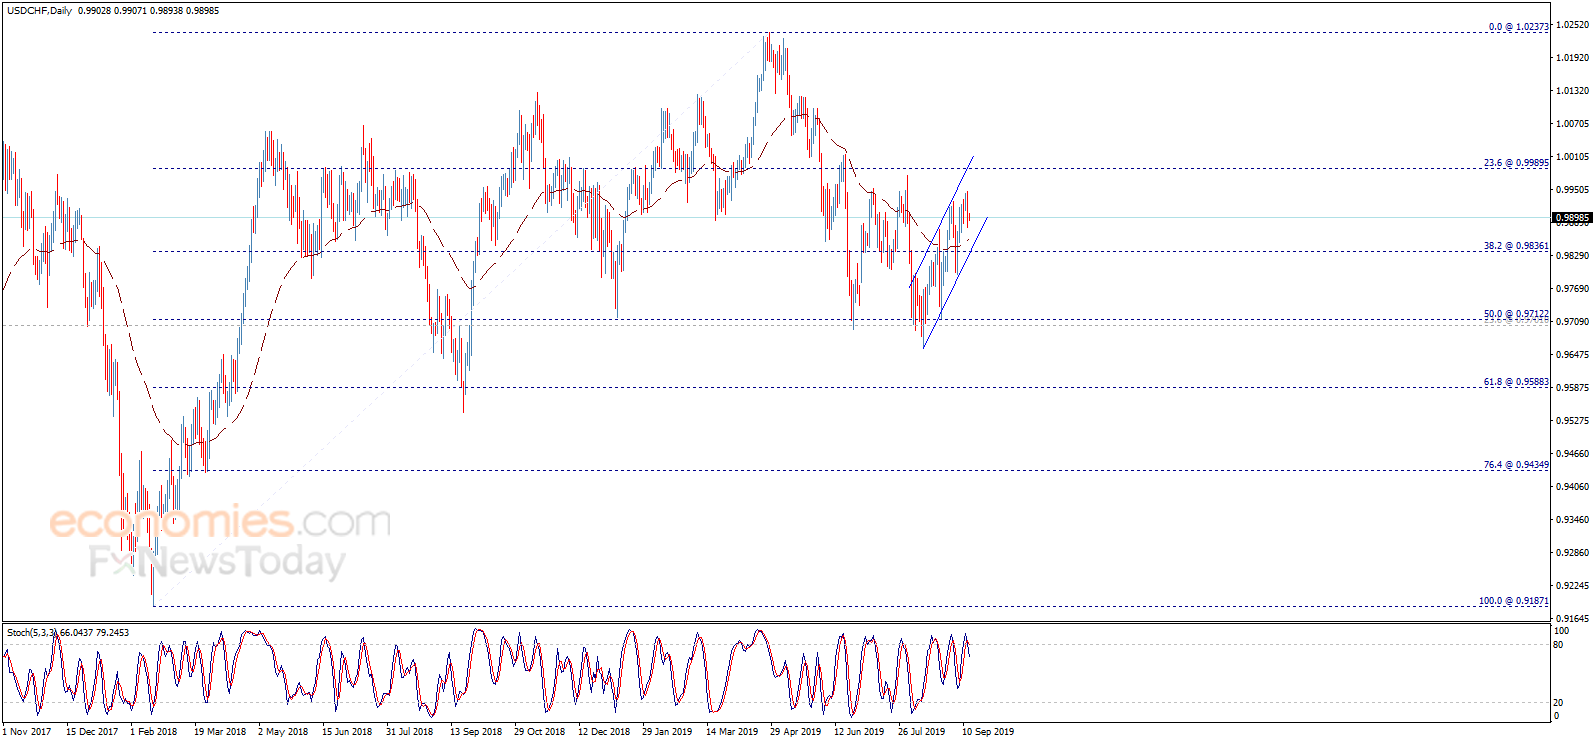Image resolution: width=1596 pixels, height=743 pixels.
Task: Click the 1.00105 price axis value
Action: click(1572, 157)
